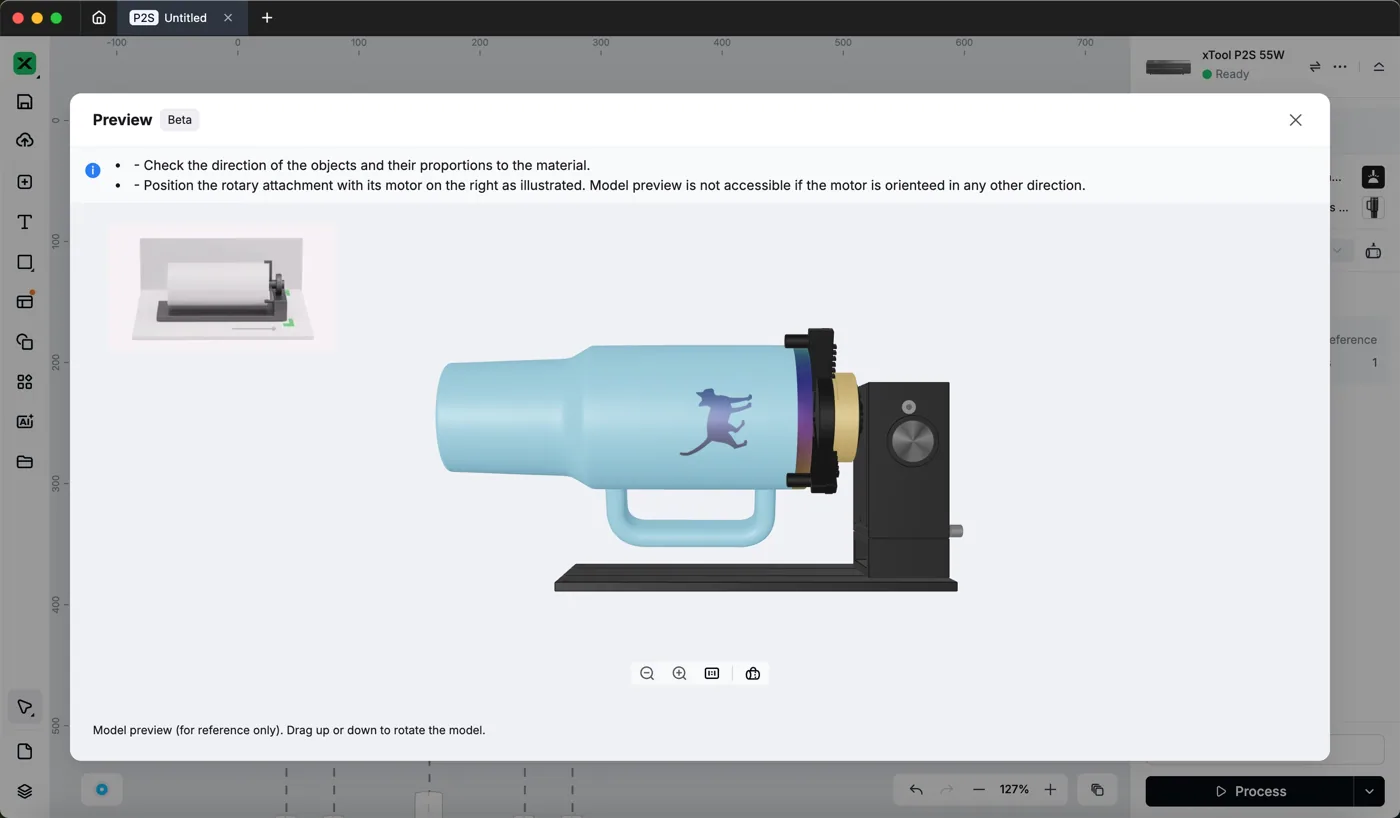Click the cloud upload icon in sidebar
This screenshot has width=1400, height=818.
pos(25,141)
